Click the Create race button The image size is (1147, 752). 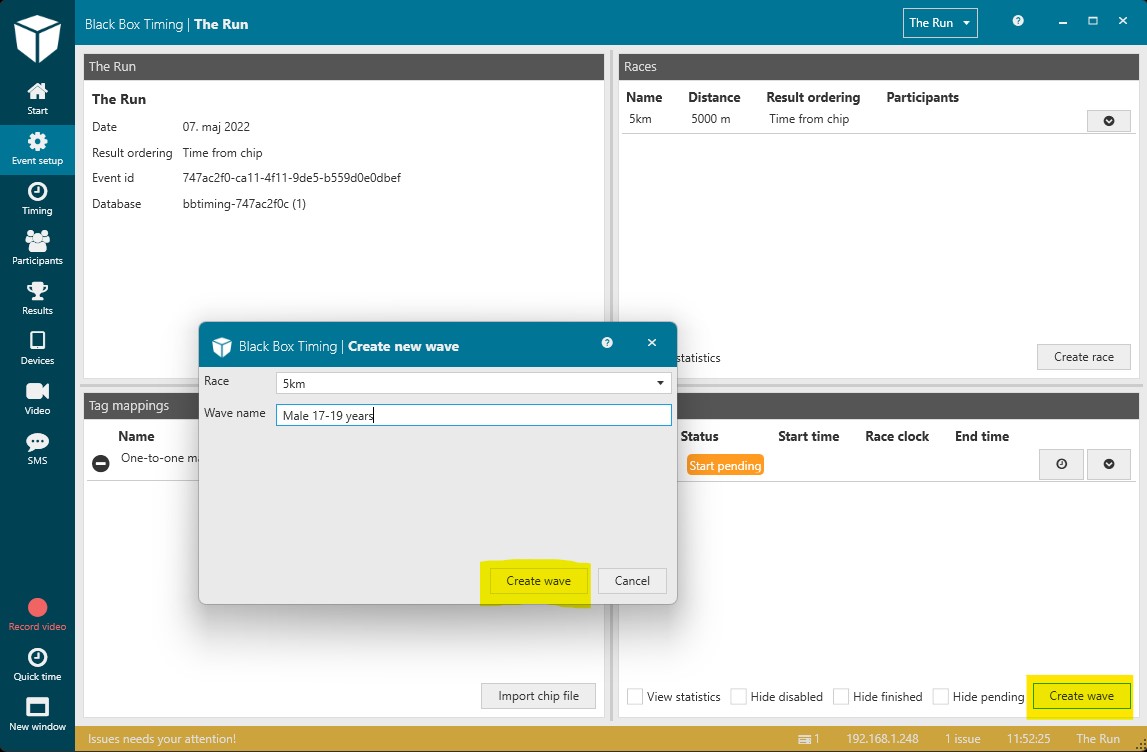1083,357
